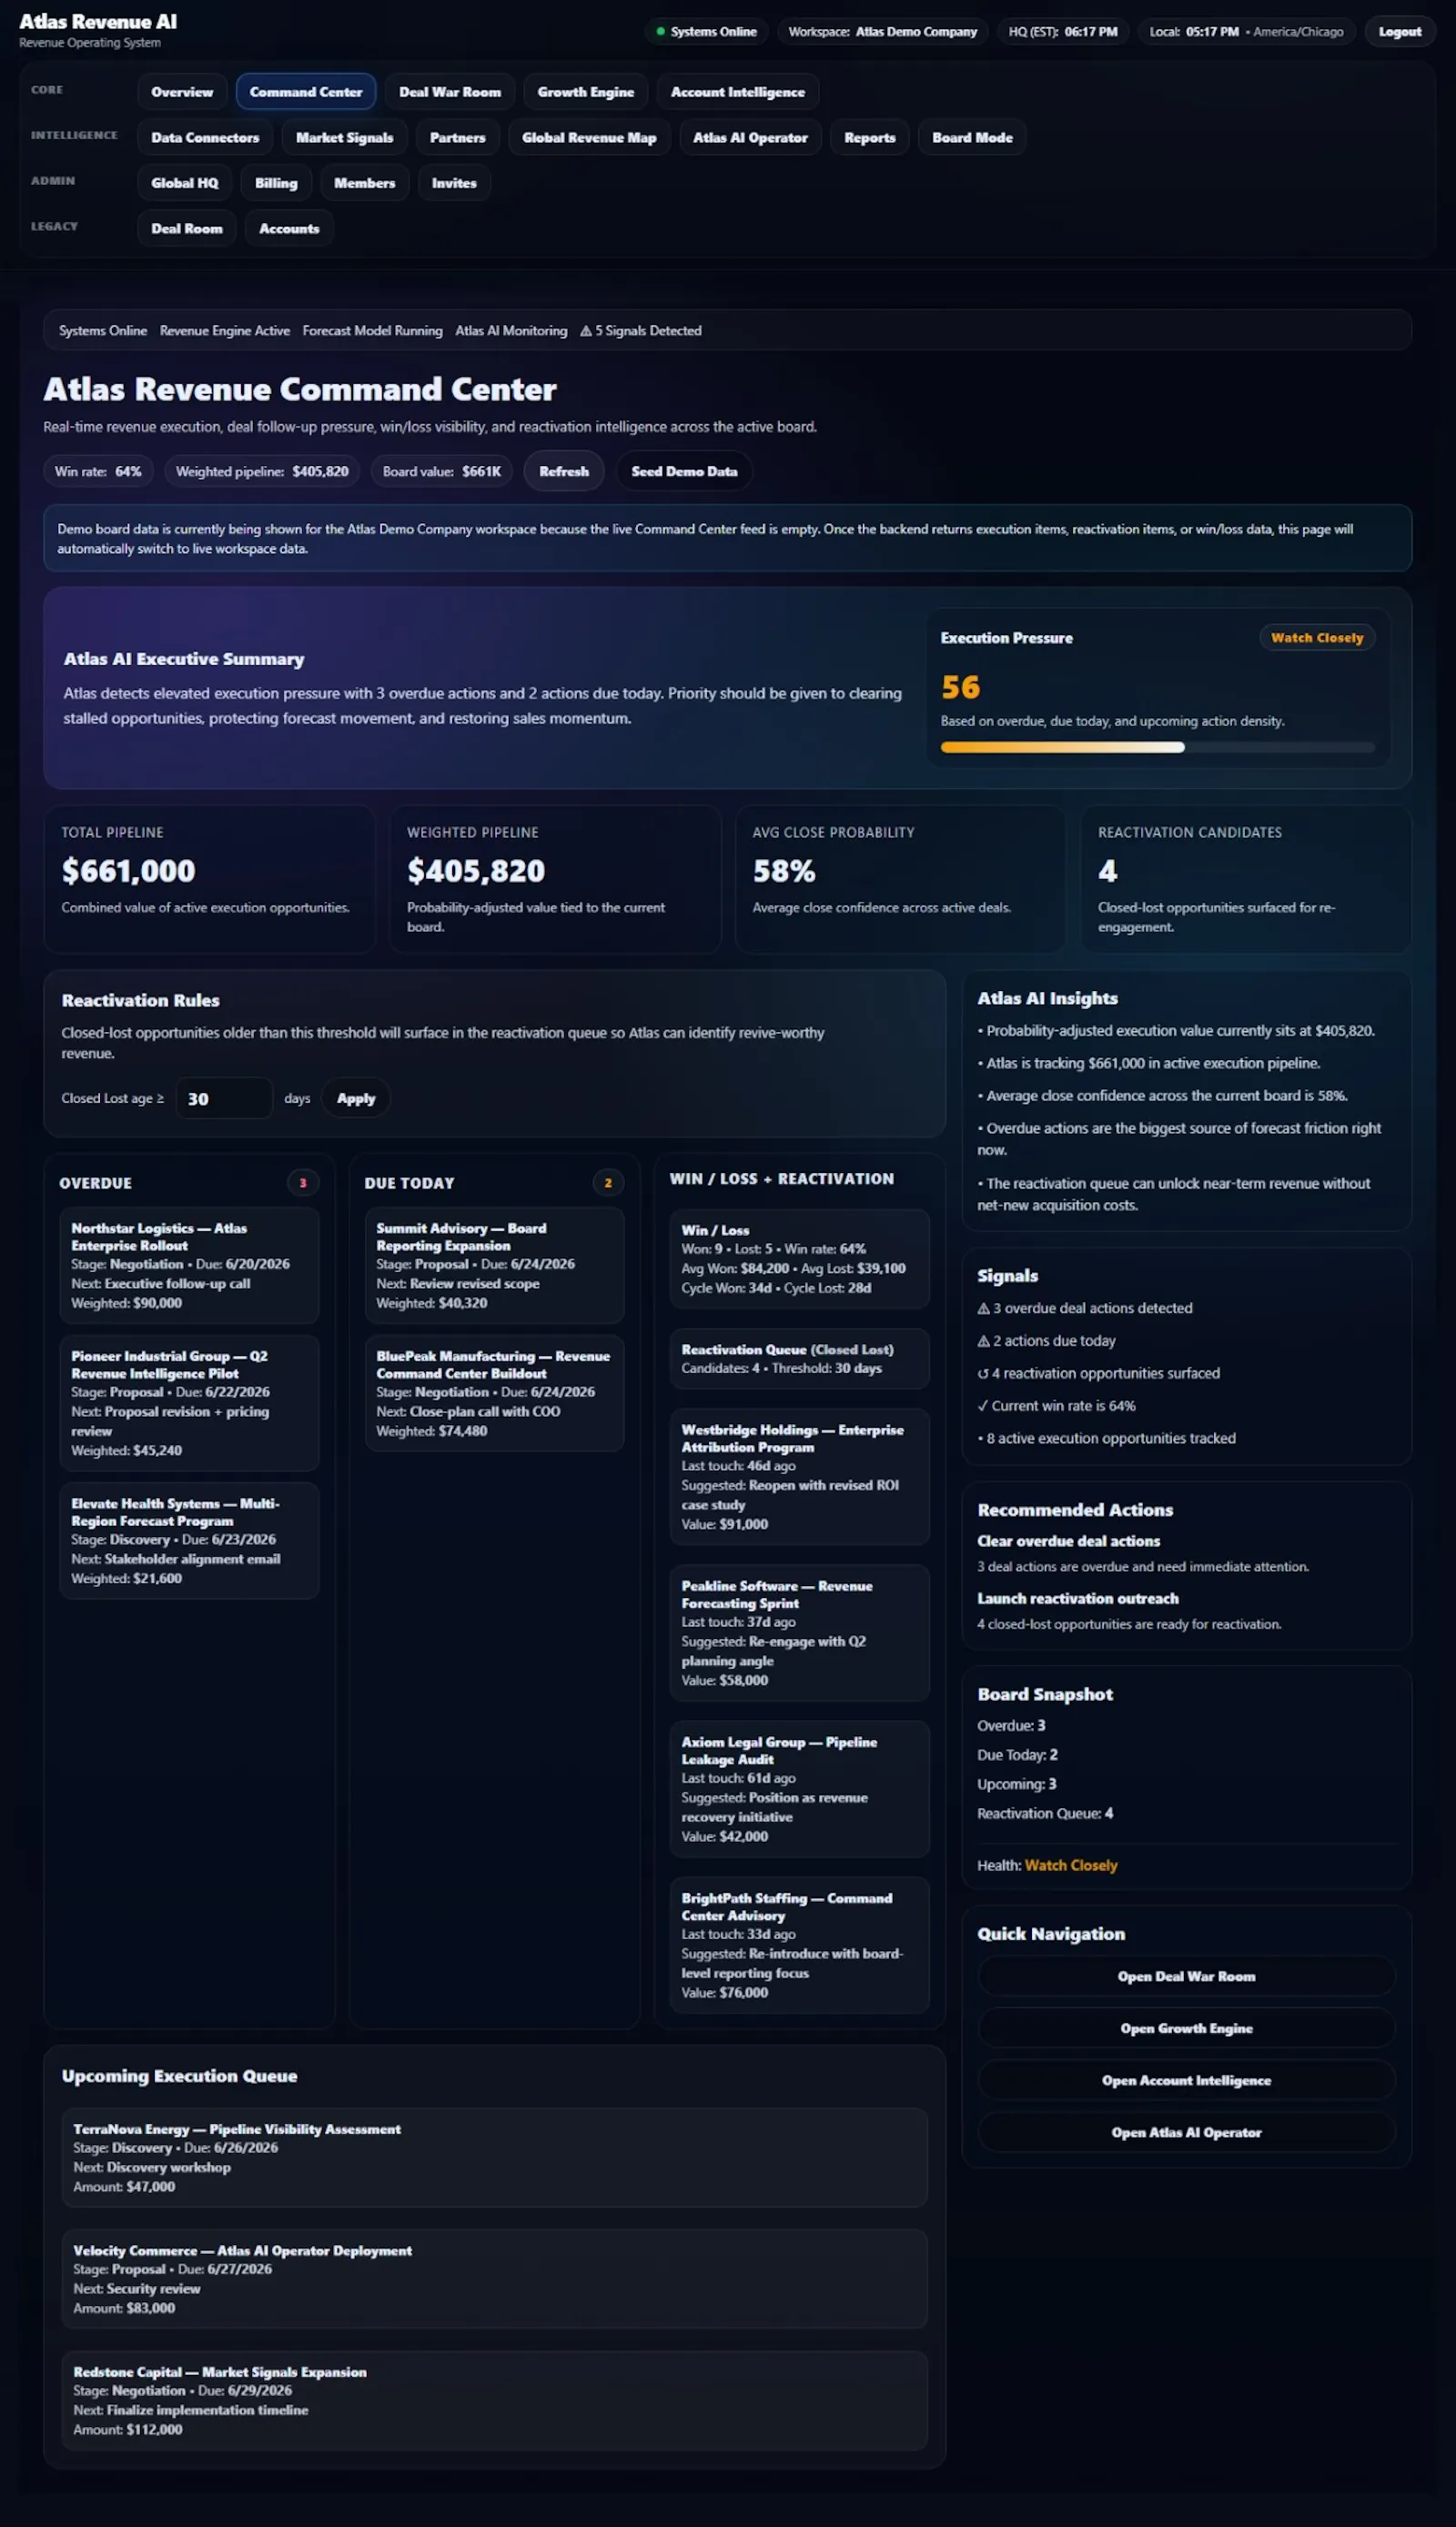Click the Systems Online status pill in header
Screen dimensions: 1456x2527
[706, 32]
